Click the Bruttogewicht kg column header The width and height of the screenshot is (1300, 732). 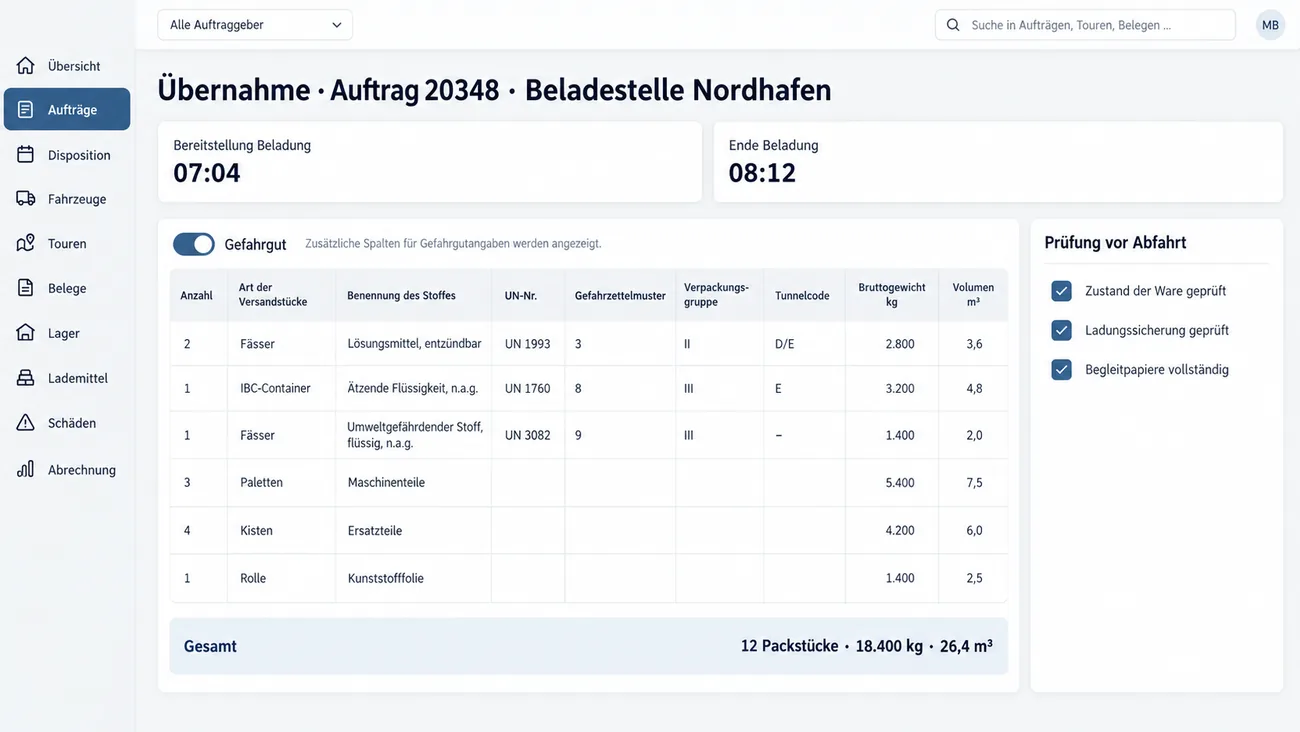[x=892, y=295]
